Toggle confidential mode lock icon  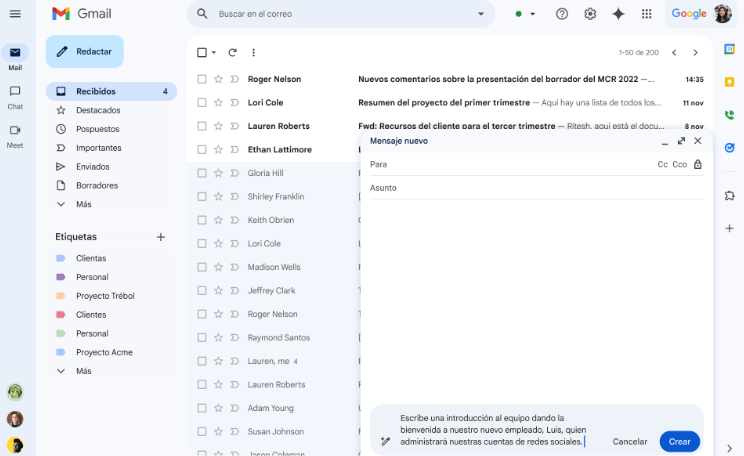(x=698, y=164)
